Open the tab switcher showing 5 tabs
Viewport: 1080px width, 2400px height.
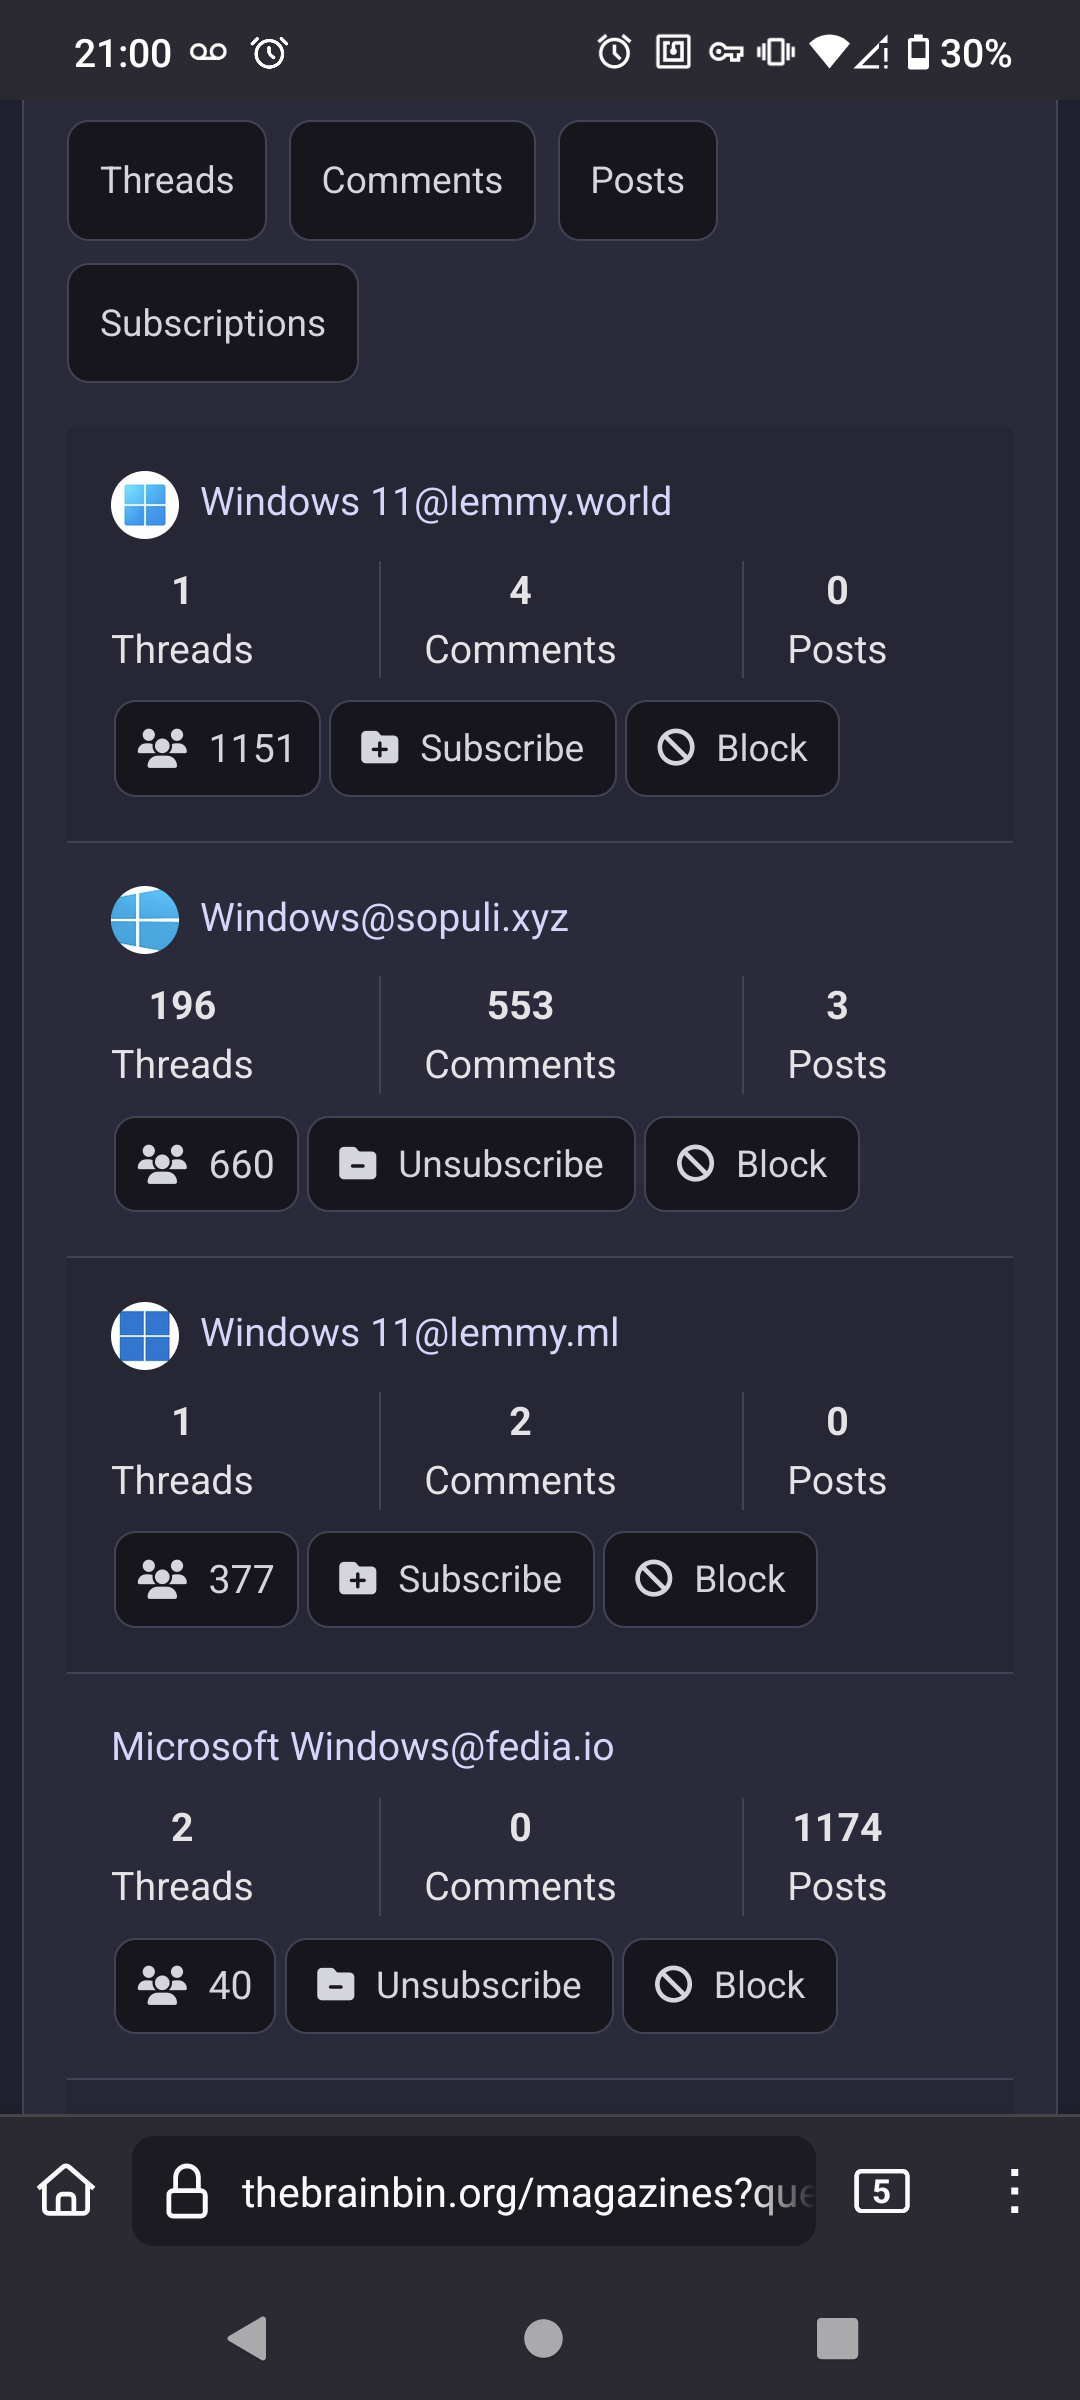coord(881,2190)
